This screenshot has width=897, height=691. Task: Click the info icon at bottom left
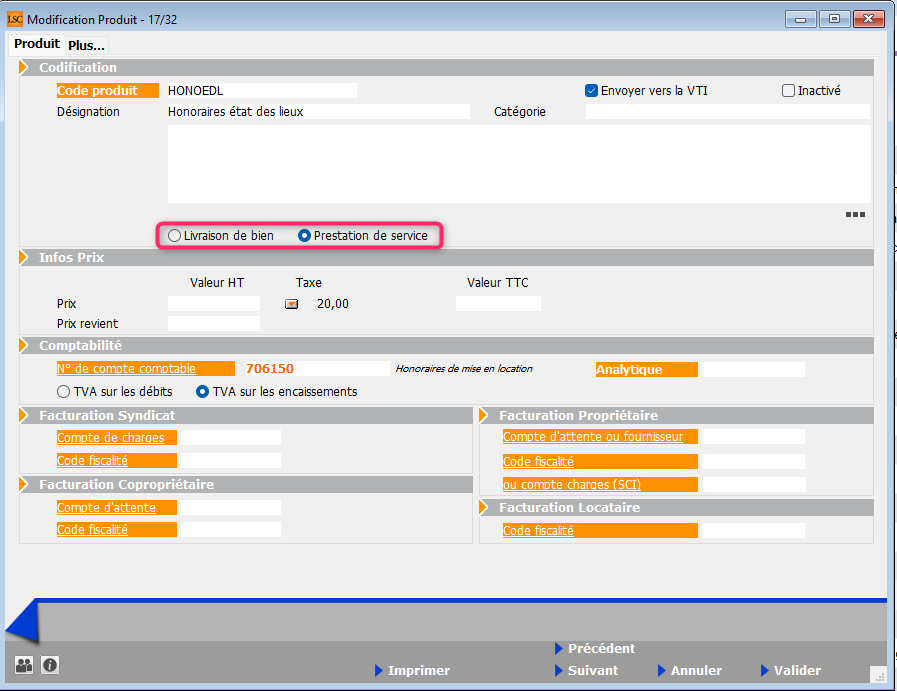(50, 664)
